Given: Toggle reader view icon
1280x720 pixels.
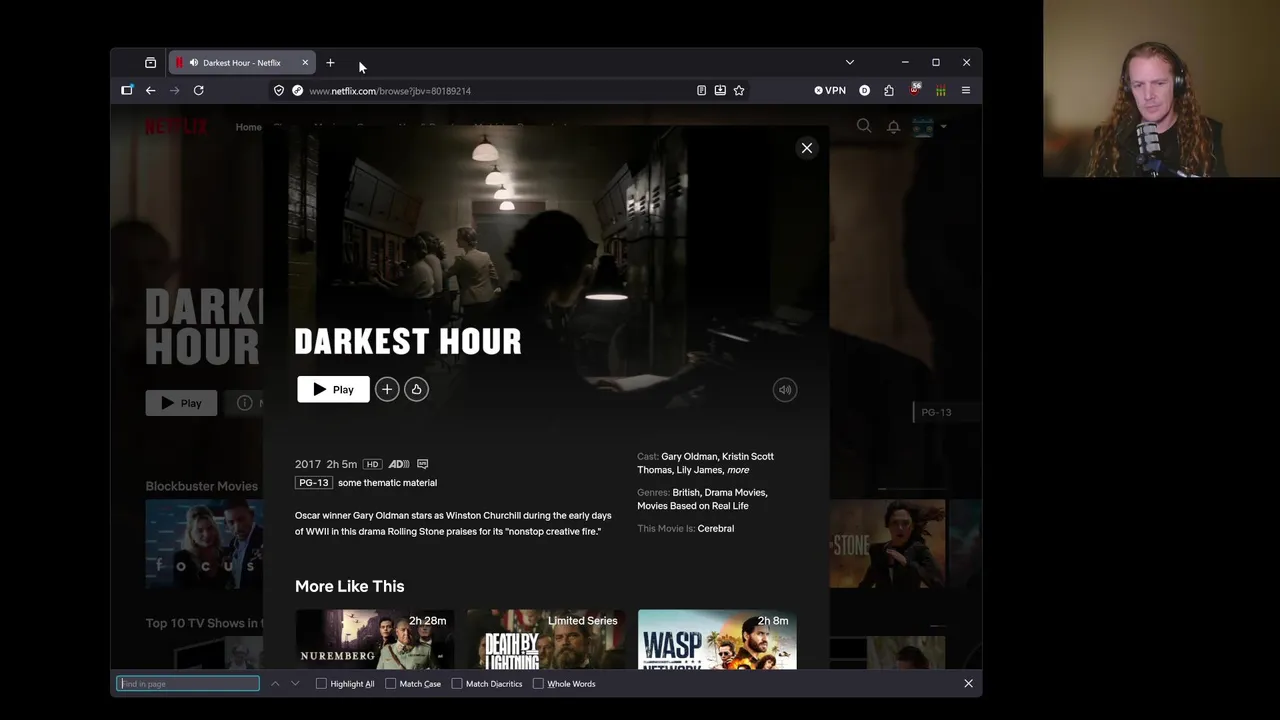Looking at the screenshot, I should point(701,90).
